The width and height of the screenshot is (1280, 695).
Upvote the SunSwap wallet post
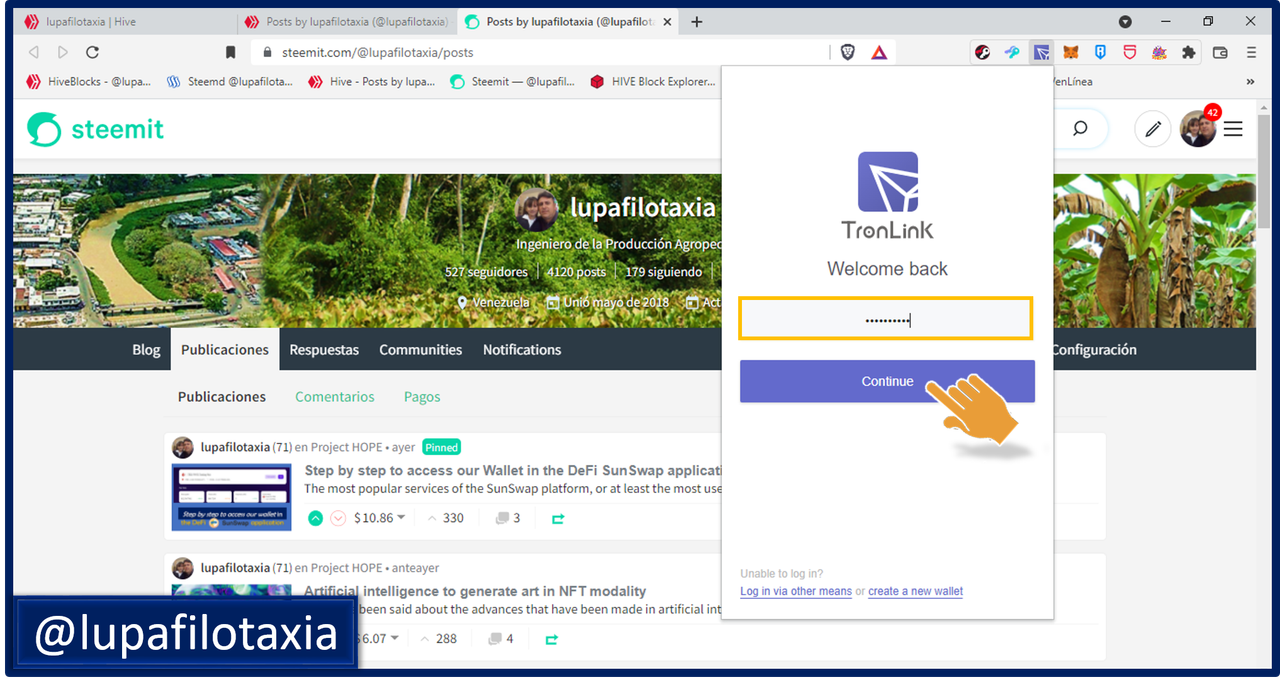pos(315,518)
